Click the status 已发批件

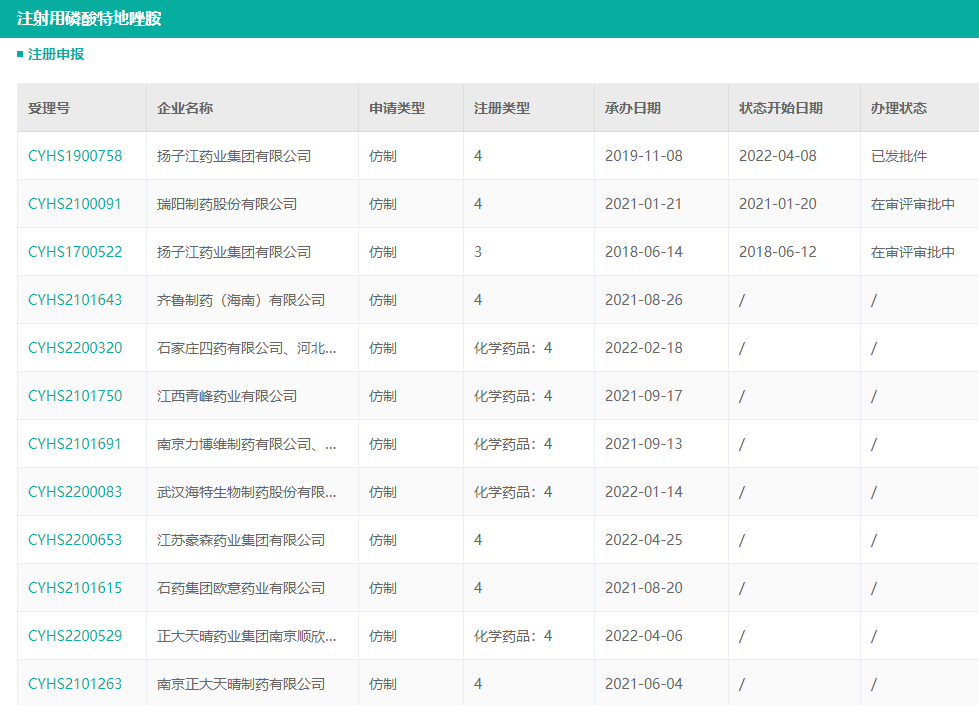pos(899,156)
